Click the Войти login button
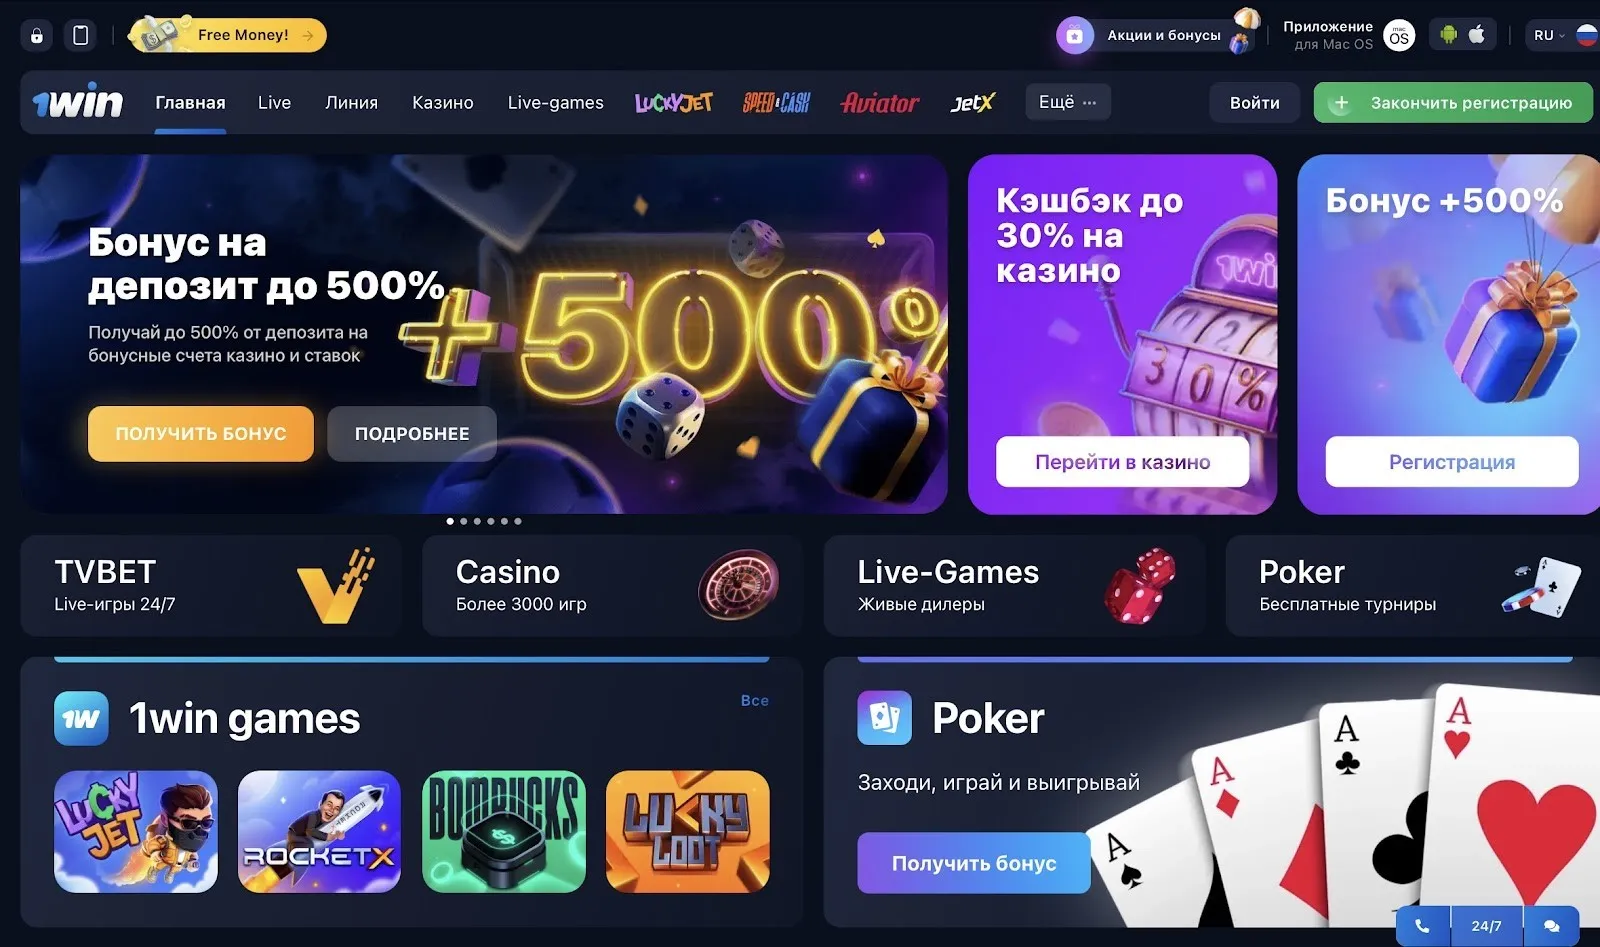This screenshot has height=947, width=1600. [x=1254, y=103]
